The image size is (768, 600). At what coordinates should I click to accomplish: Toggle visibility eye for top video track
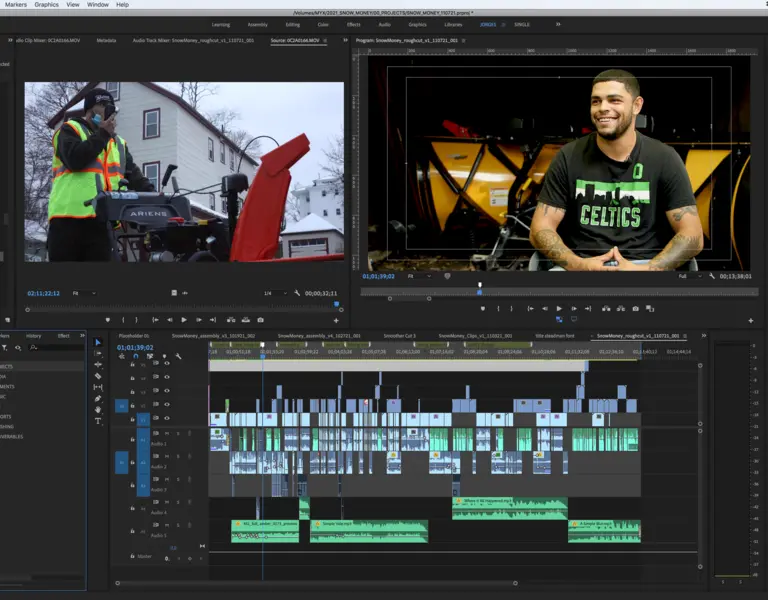coord(167,363)
